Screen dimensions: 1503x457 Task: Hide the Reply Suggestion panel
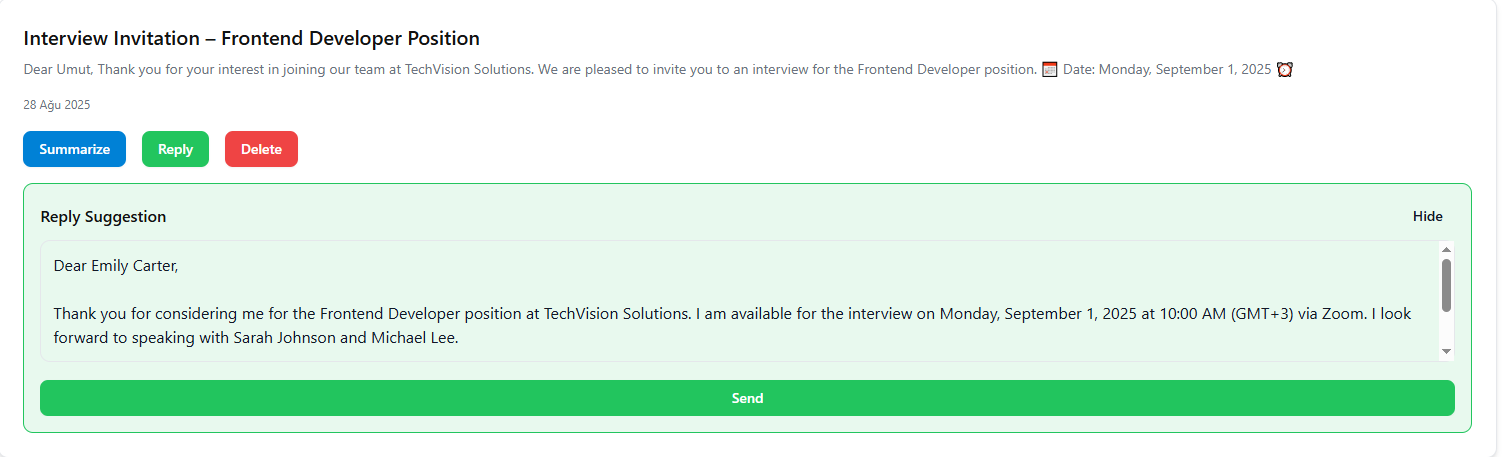[1427, 216]
